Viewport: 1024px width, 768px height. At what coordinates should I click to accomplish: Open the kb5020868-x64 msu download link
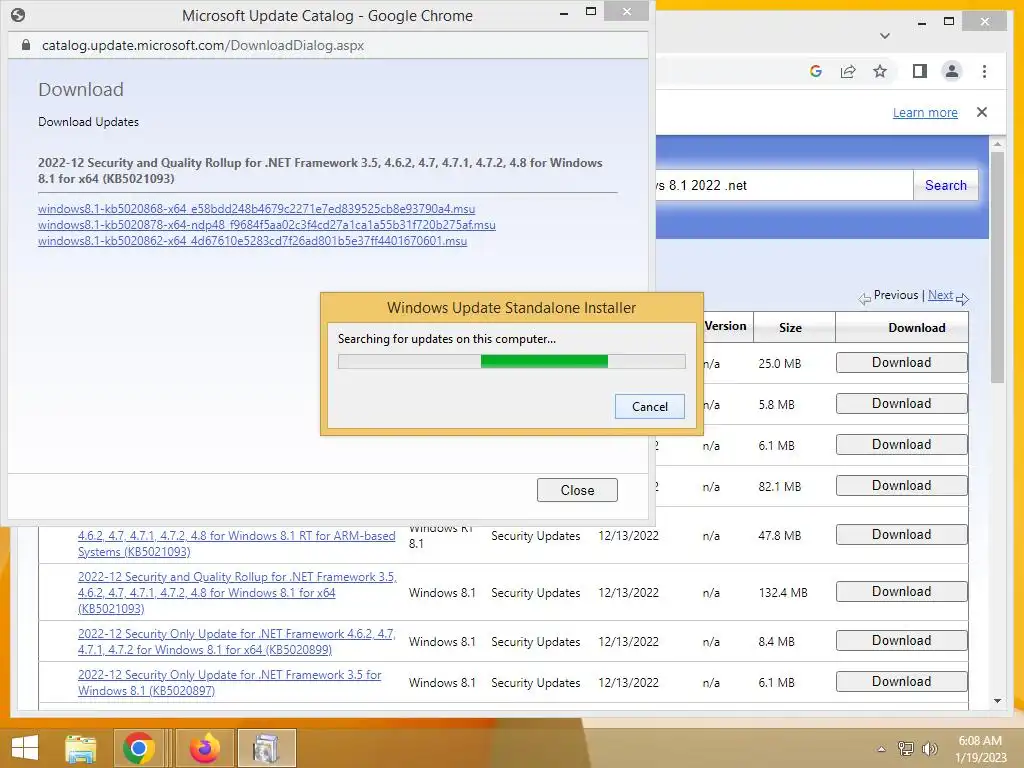click(x=257, y=209)
